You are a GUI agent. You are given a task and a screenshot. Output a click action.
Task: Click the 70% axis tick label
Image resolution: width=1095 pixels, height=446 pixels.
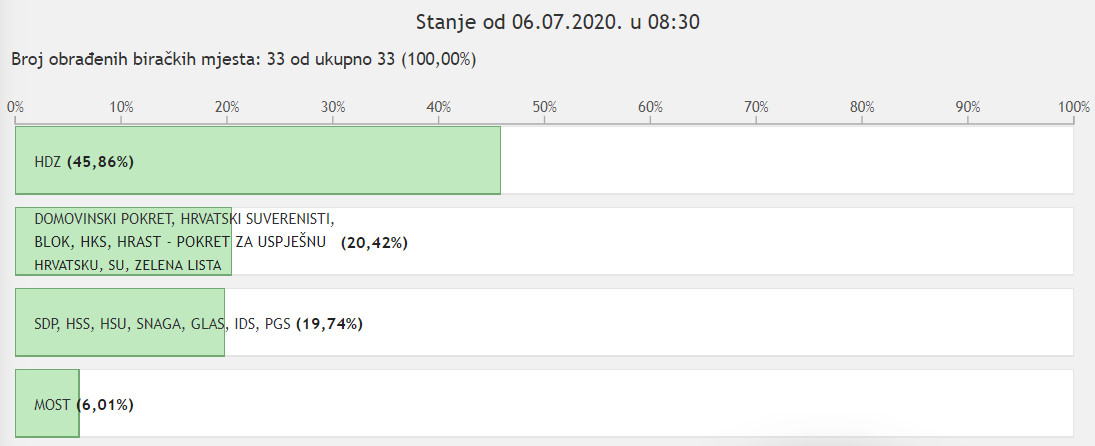(756, 107)
